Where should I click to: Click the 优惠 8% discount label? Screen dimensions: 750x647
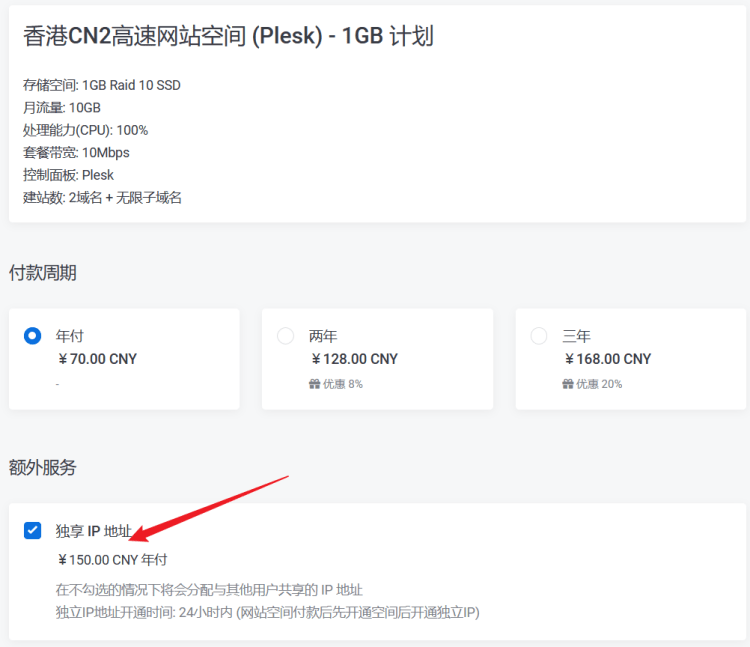pyautogui.click(x=342, y=384)
